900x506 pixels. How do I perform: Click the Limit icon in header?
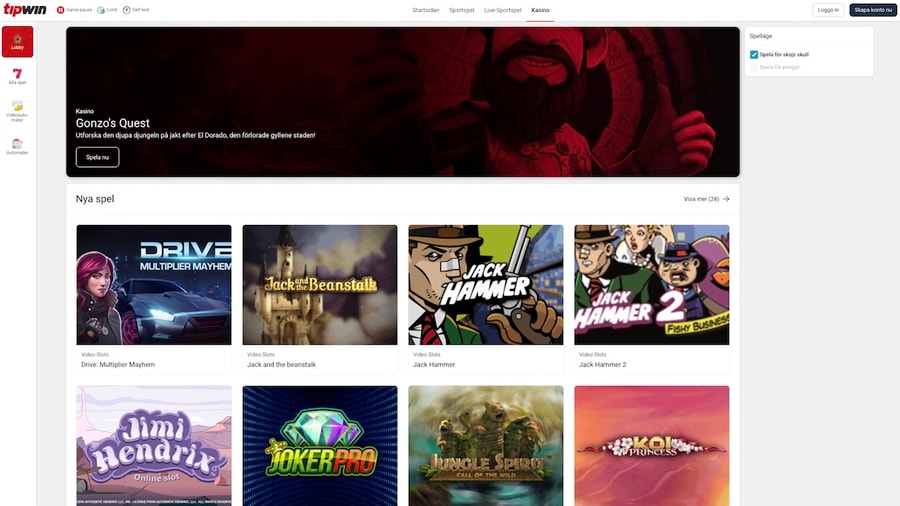click(101, 10)
